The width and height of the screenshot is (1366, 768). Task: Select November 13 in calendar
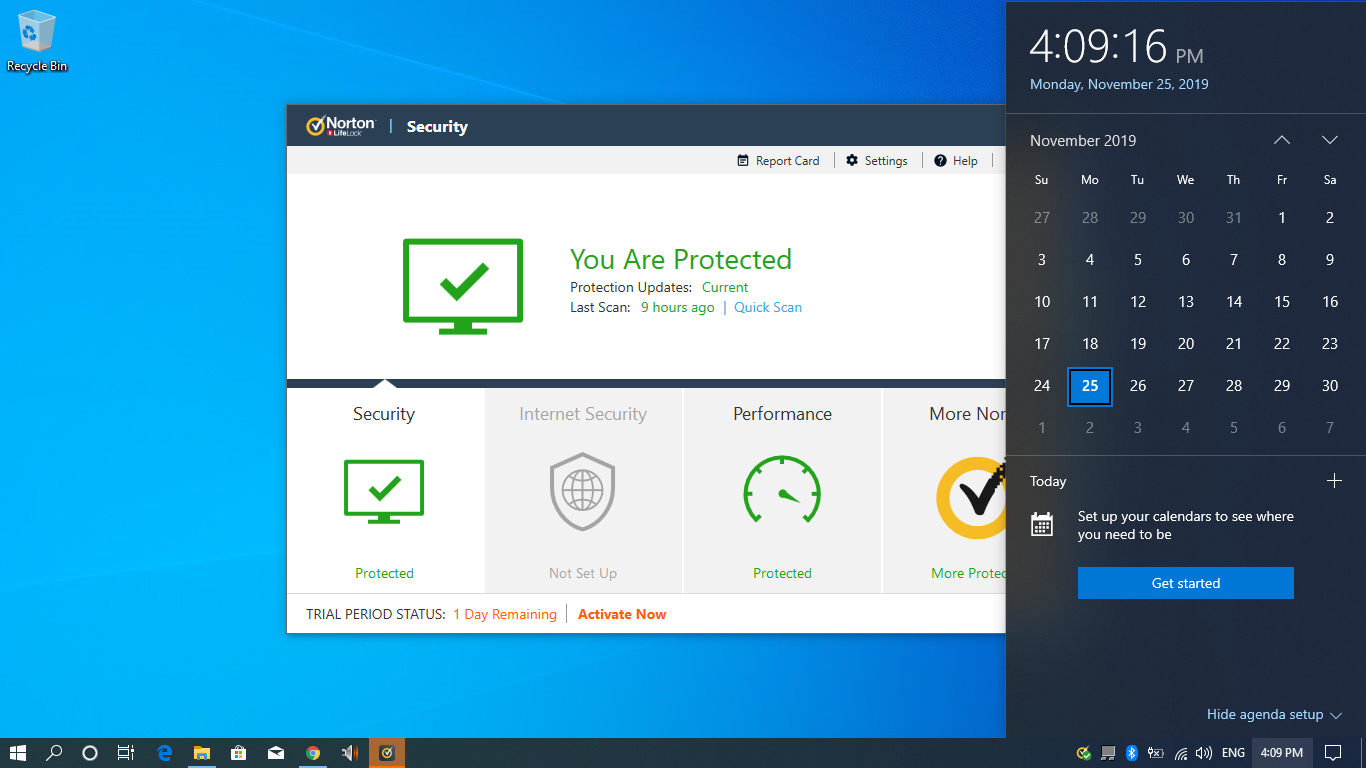click(1186, 302)
